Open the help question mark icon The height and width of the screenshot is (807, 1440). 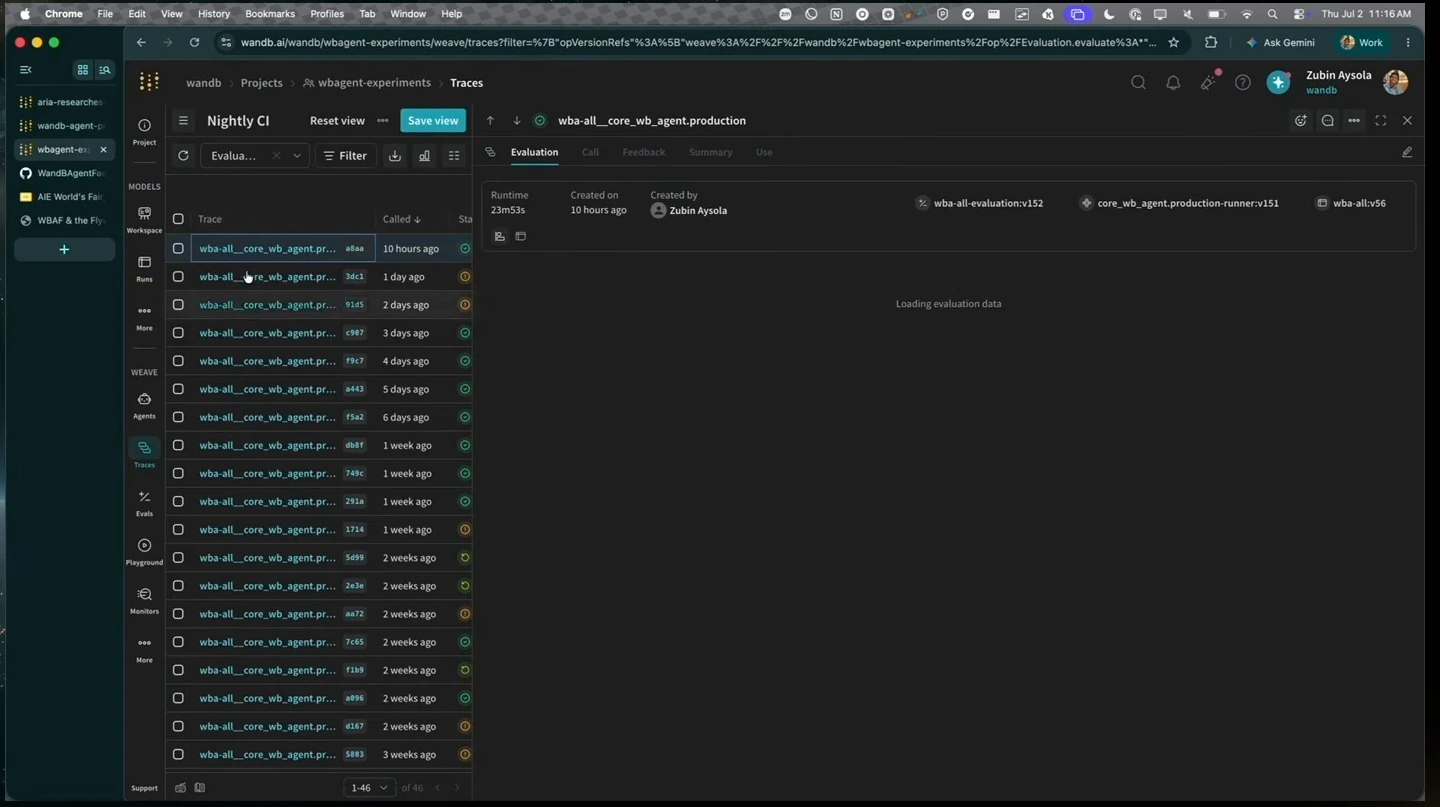[x=1243, y=83]
